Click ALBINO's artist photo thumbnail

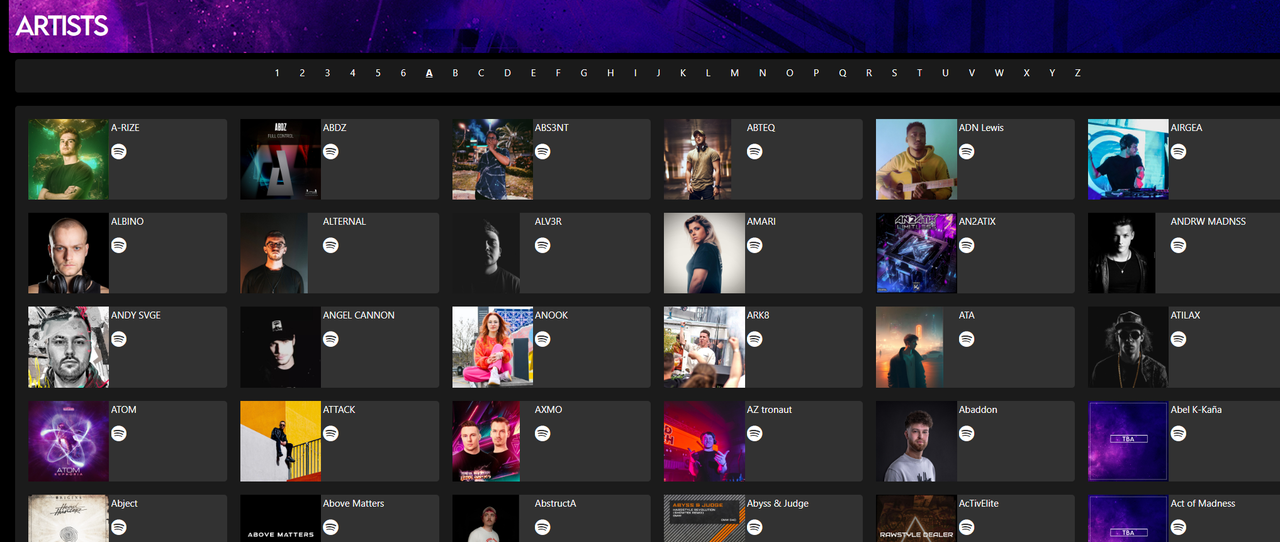click(68, 253)
